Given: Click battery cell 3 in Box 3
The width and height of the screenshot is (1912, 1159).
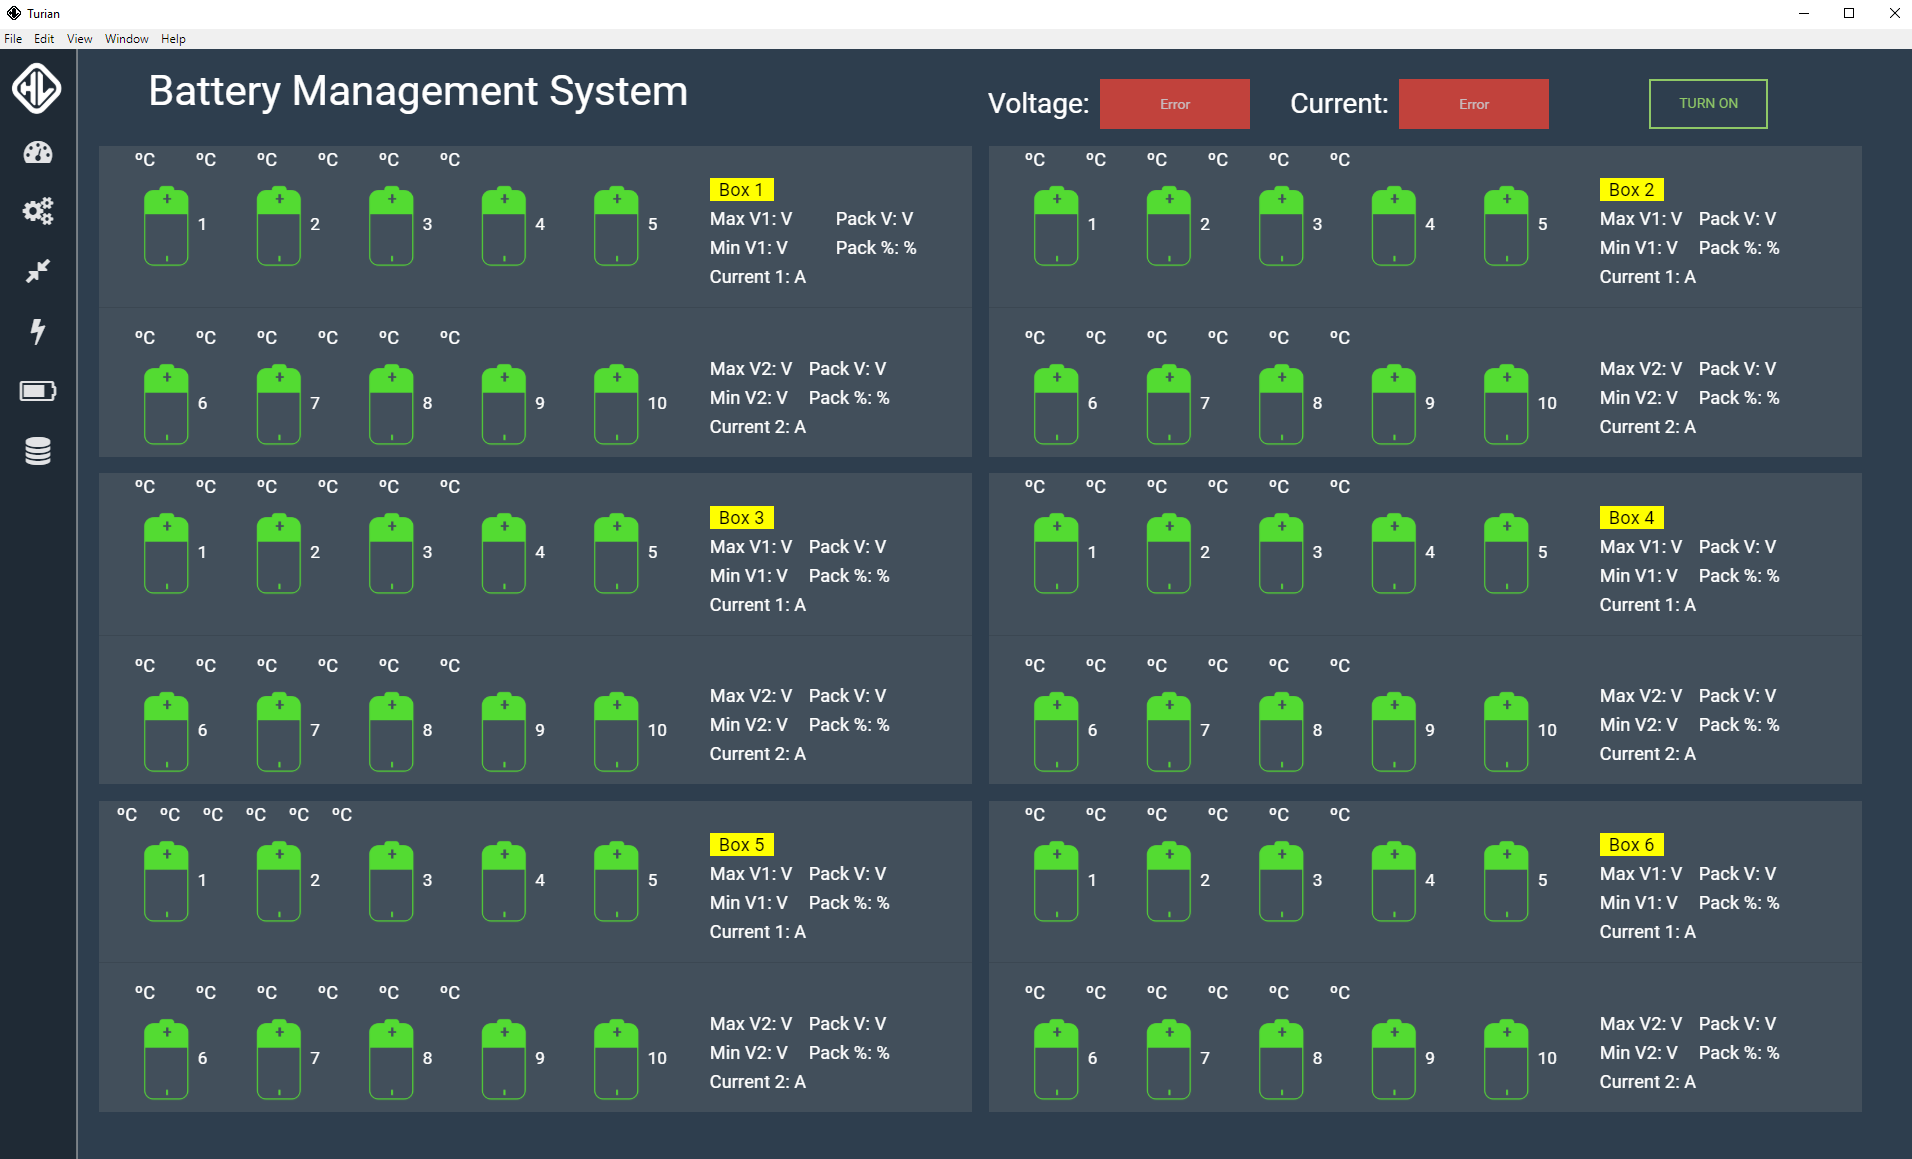Looking at the screenshot, I should coord(391,553).
